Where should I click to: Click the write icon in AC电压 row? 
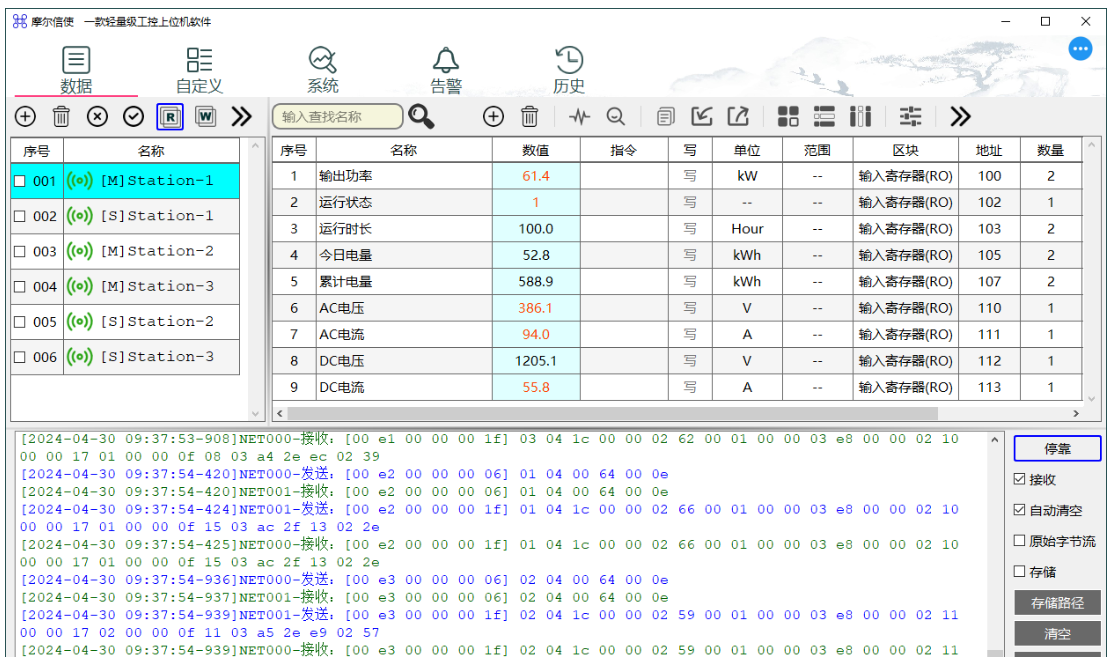690,308
